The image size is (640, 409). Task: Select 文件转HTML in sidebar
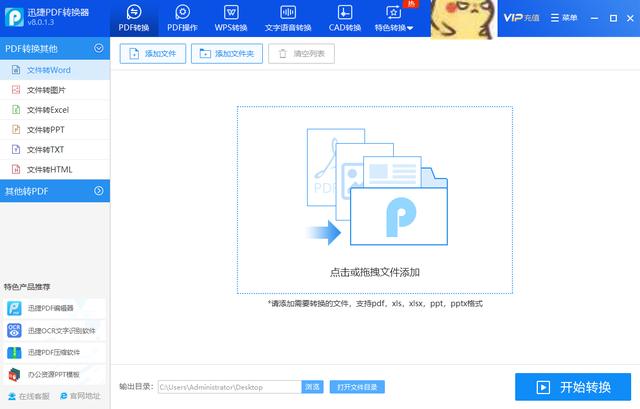click(55, 169)
